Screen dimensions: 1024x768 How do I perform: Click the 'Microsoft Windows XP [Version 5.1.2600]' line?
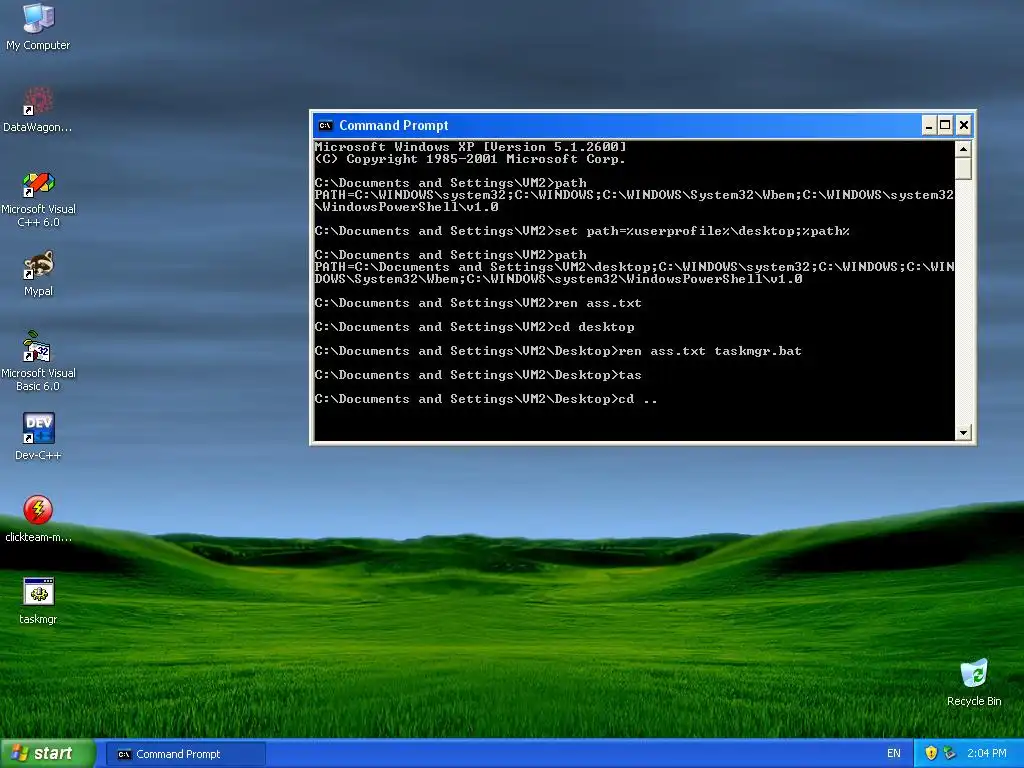pos(470,147)
